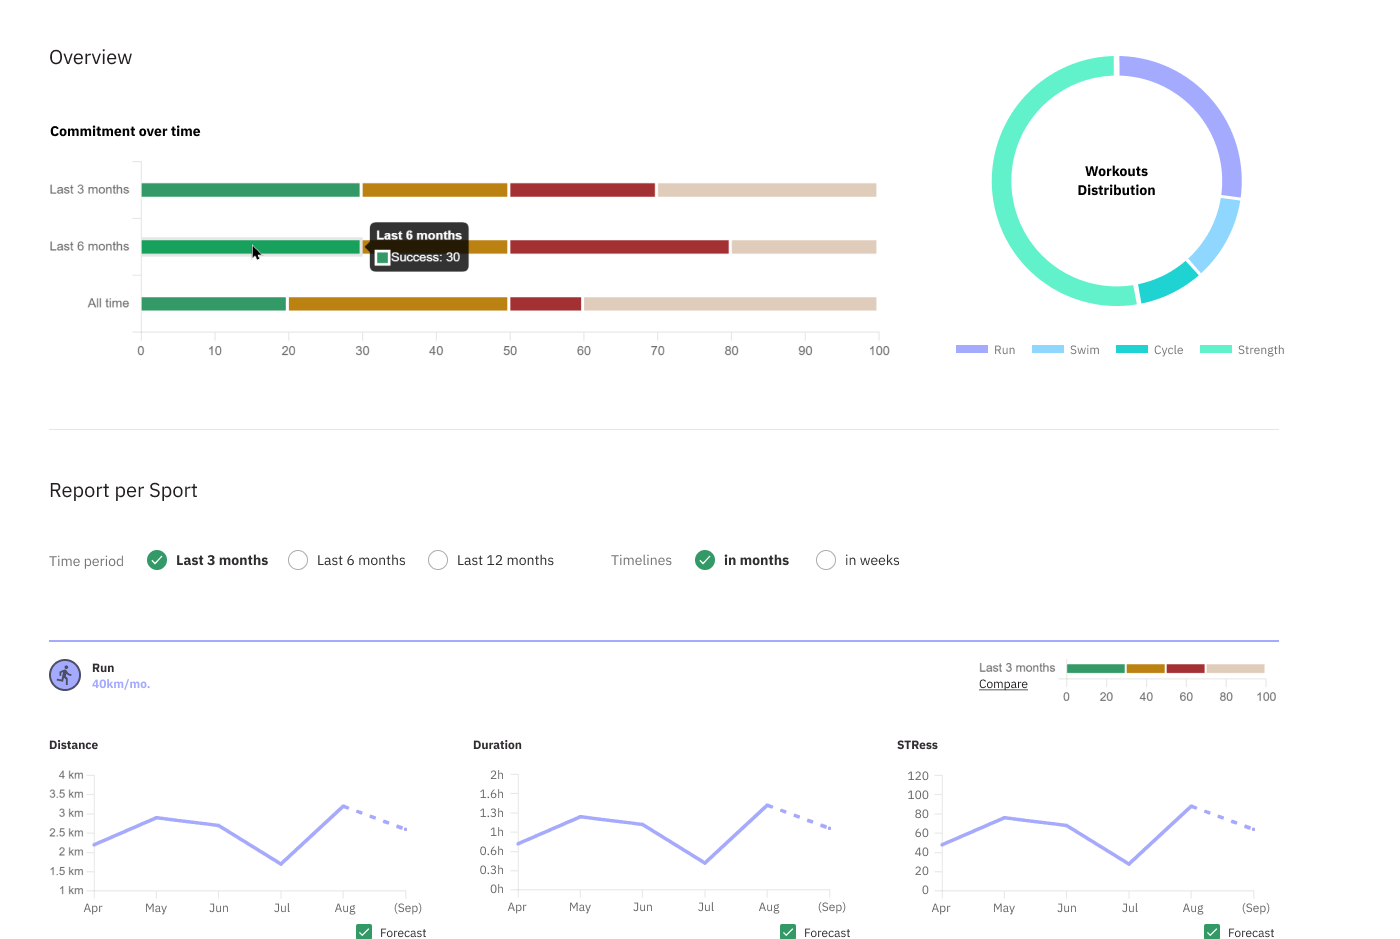This screenshot has height=939, width=1400.
Task: Click the Run legend color swatch
Action: point(971,350)
